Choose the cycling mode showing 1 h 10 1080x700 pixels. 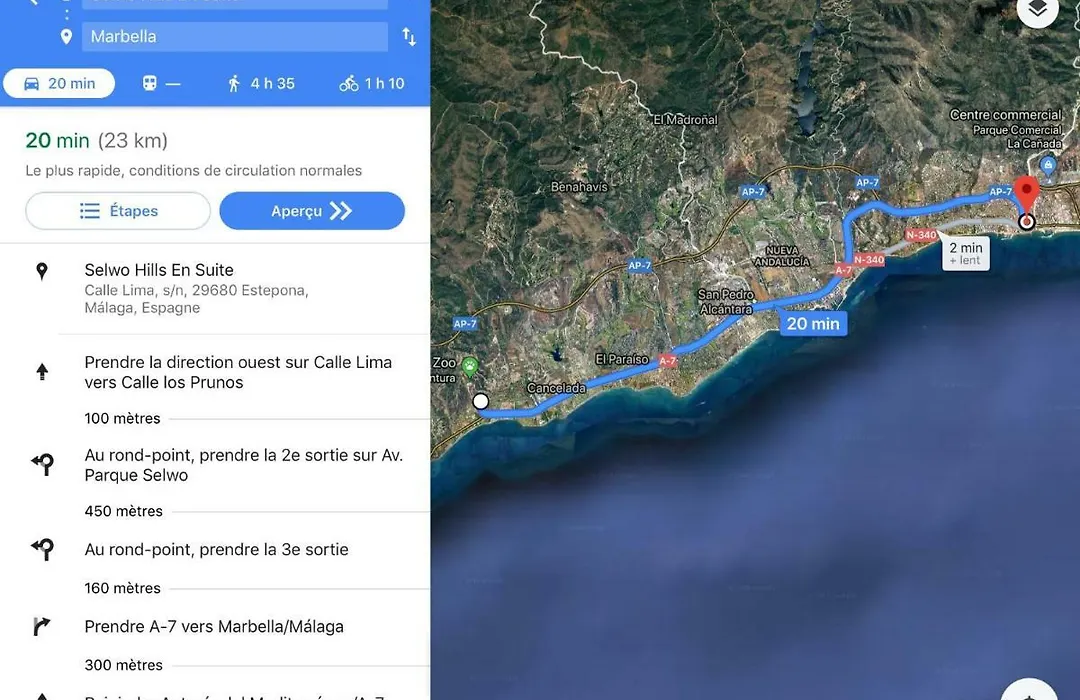coord(372,83)
